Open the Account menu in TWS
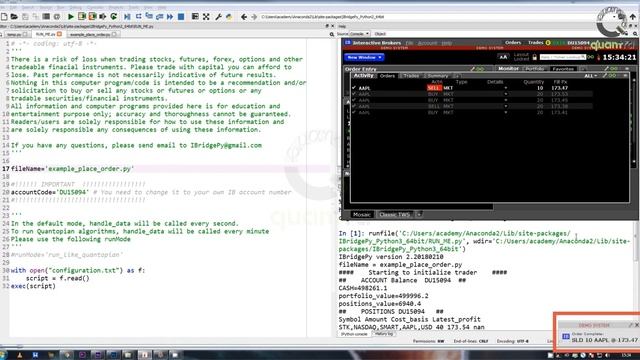 coord(427,43)
